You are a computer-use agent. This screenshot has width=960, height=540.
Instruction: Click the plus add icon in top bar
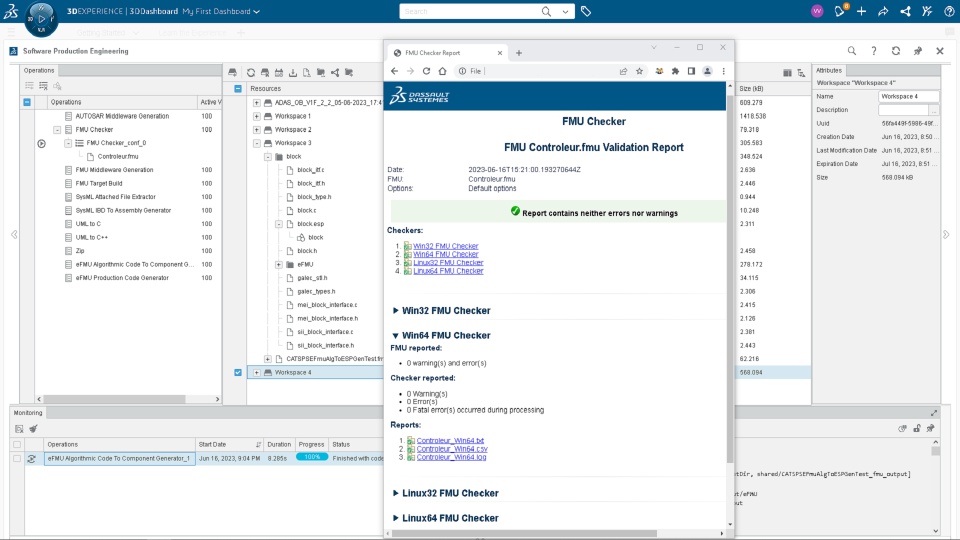coord(861,11)
